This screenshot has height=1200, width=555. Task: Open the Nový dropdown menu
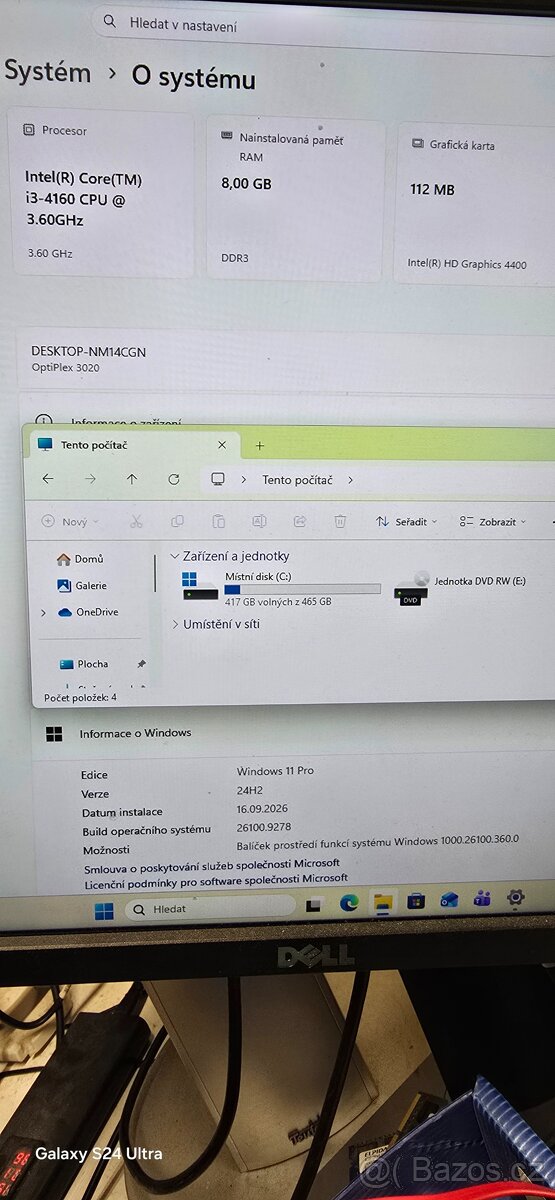[70, 521]
